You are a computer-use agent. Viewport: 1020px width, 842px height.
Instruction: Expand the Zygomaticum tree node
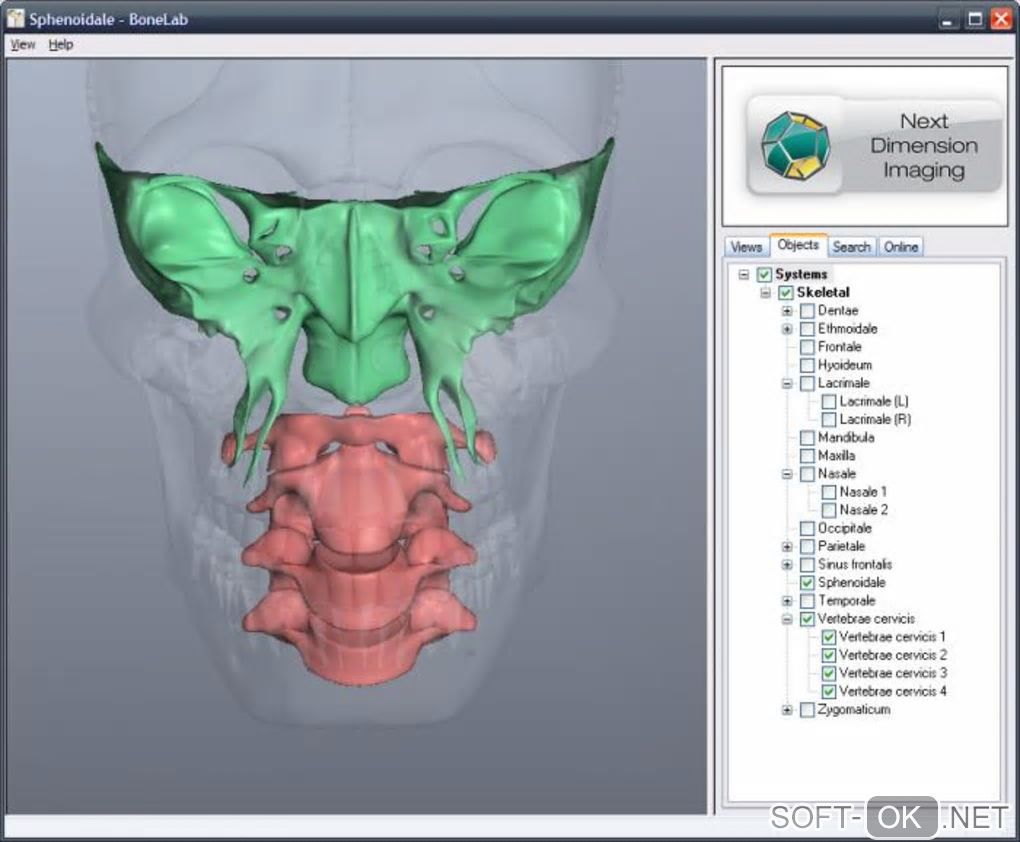click(786, 710)
